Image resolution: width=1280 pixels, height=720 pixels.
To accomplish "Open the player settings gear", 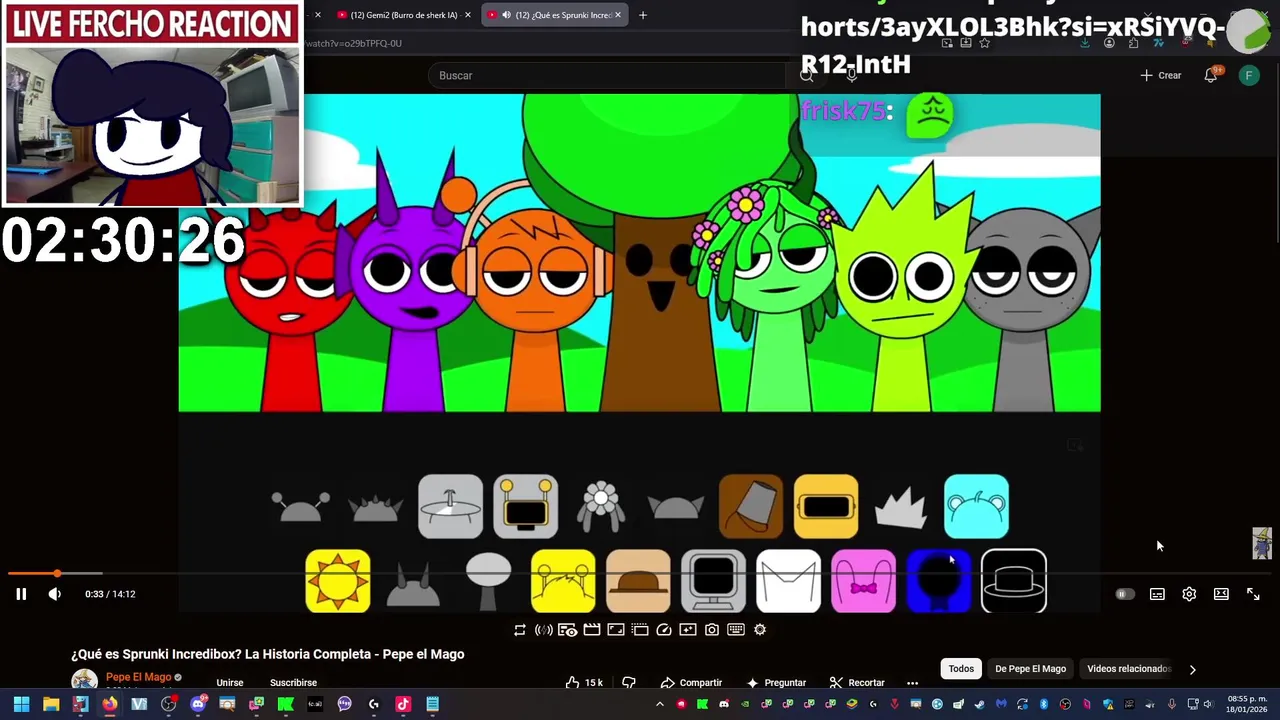I will click(x=1189, y=594).
